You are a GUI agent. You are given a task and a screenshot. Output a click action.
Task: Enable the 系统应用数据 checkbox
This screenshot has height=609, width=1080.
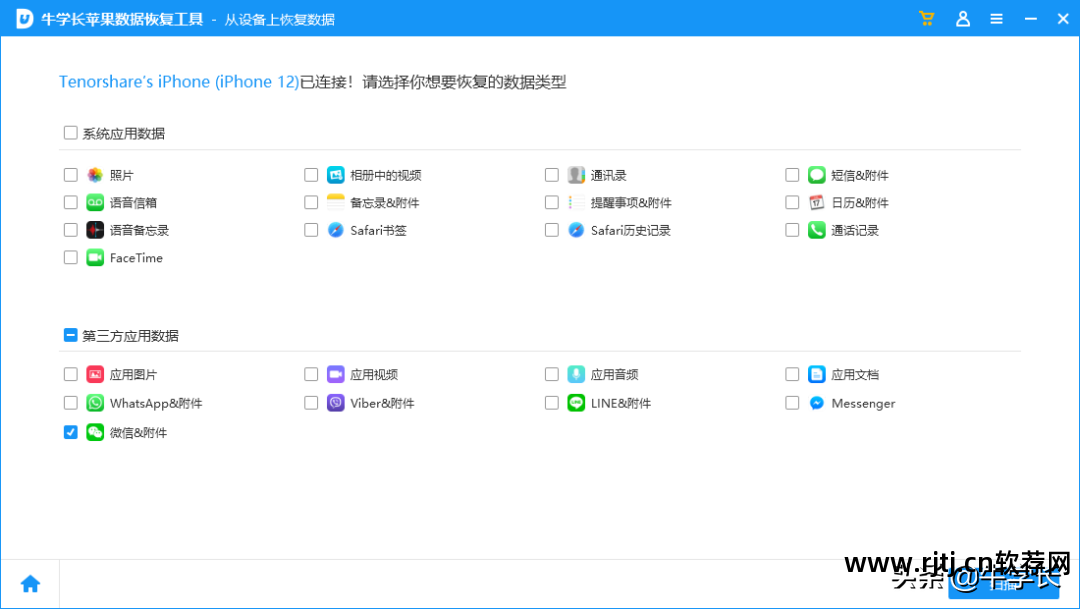click(x=70, y=132)
